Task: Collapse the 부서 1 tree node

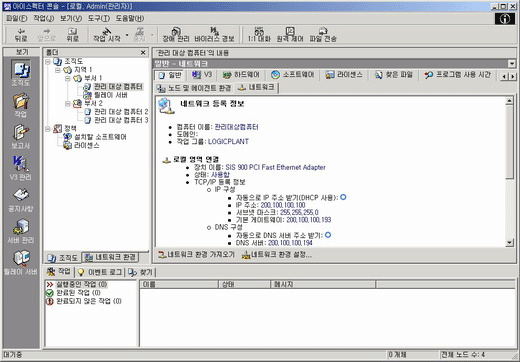Action: 68,78
